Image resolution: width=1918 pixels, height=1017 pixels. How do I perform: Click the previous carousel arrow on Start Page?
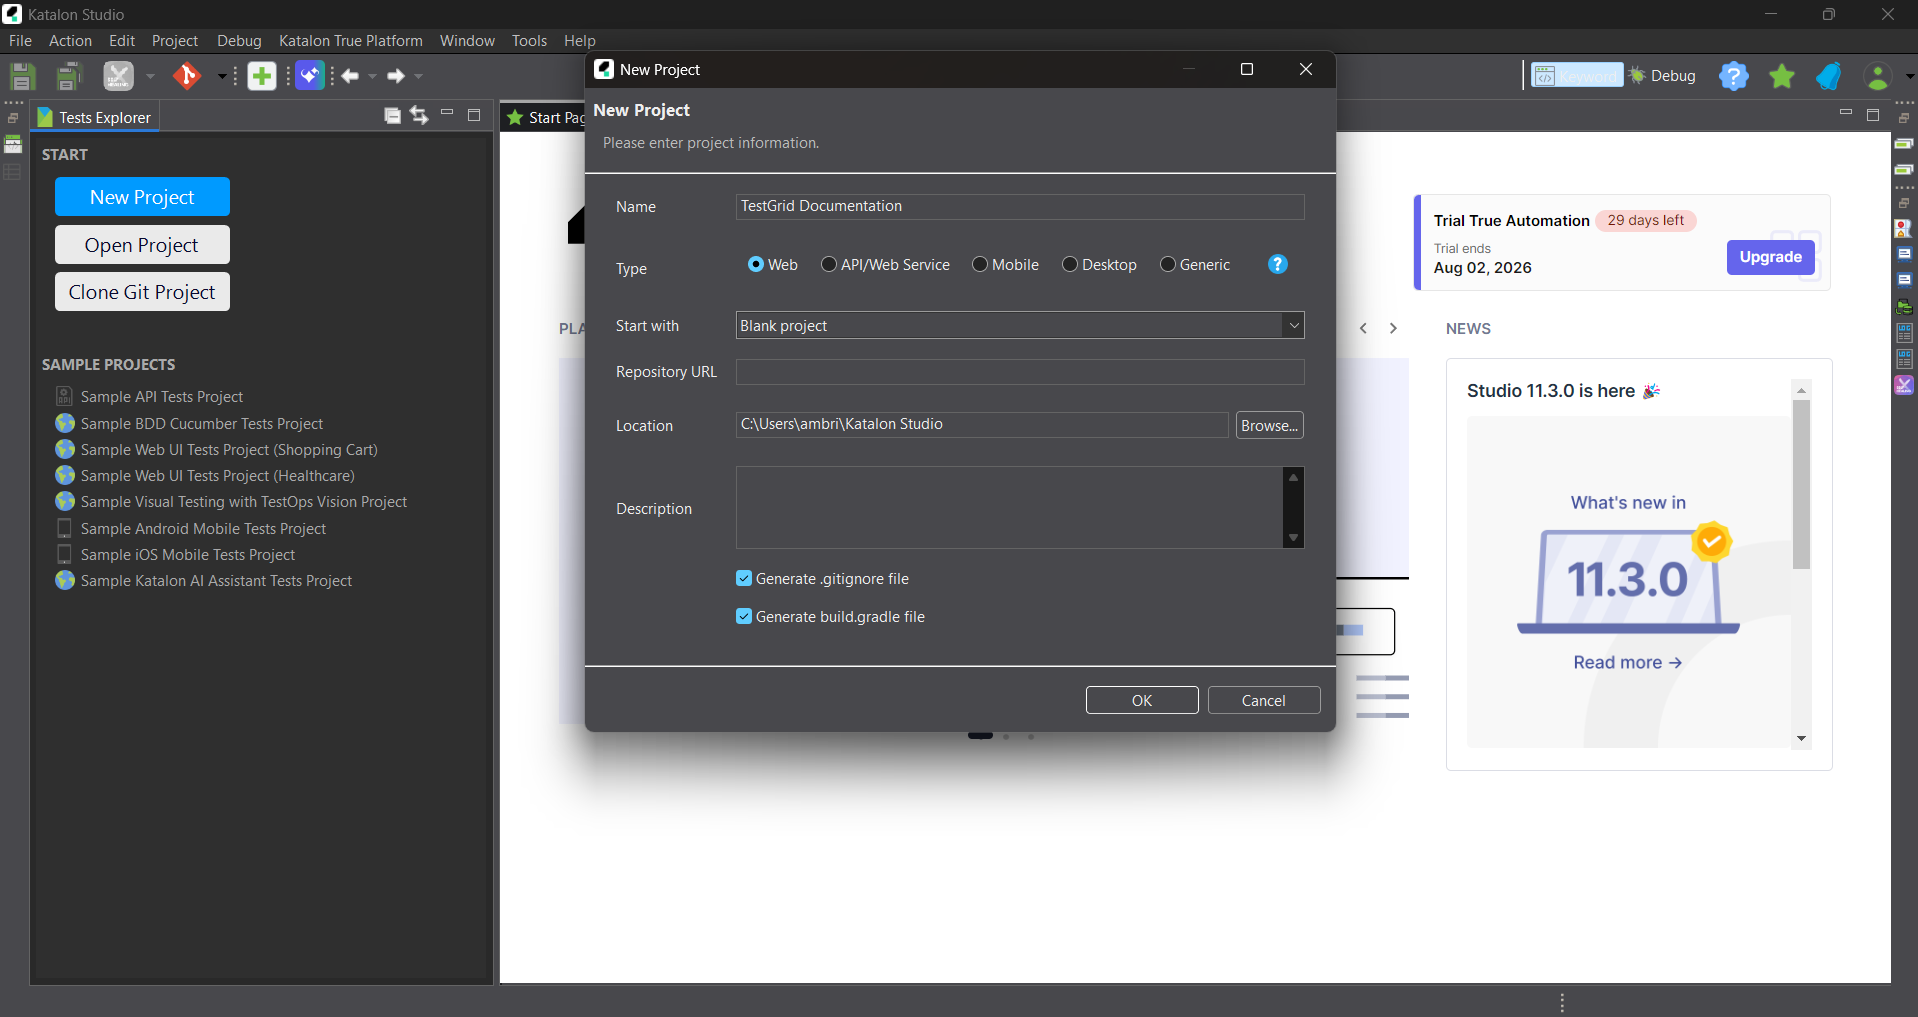click(1363, 328)
